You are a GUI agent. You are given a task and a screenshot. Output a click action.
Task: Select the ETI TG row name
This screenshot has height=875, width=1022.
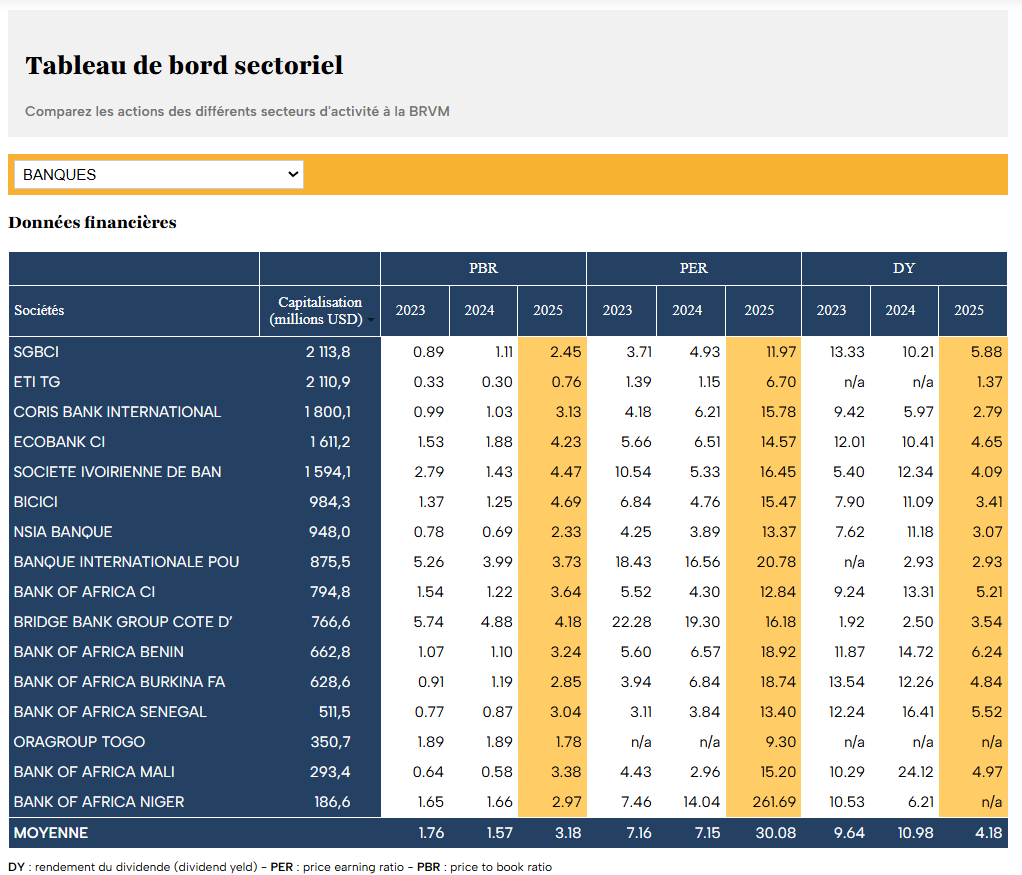point(37,382)
